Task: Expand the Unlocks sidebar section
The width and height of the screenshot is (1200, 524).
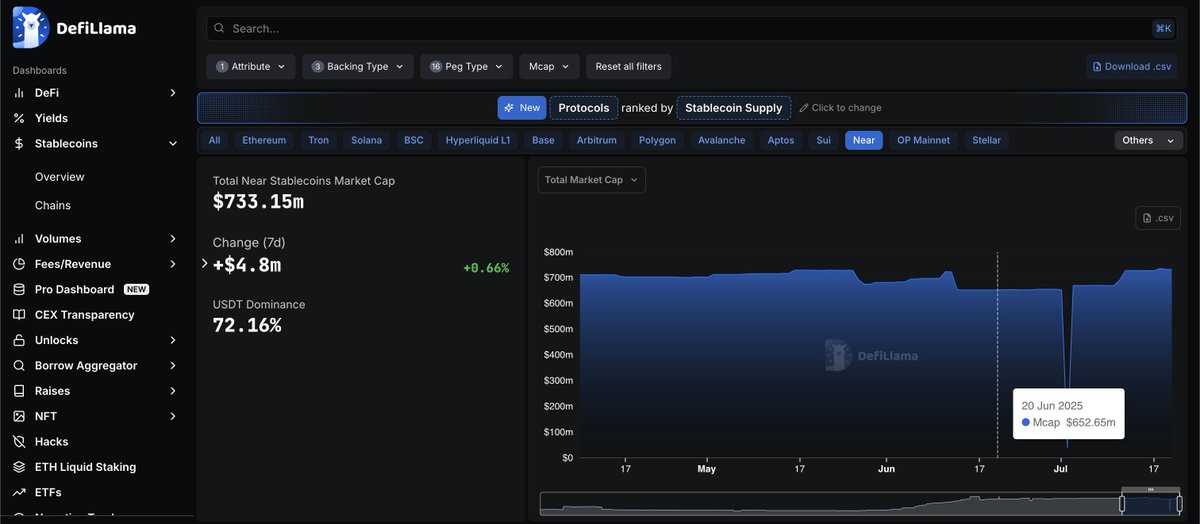Action: pos(173,340)
